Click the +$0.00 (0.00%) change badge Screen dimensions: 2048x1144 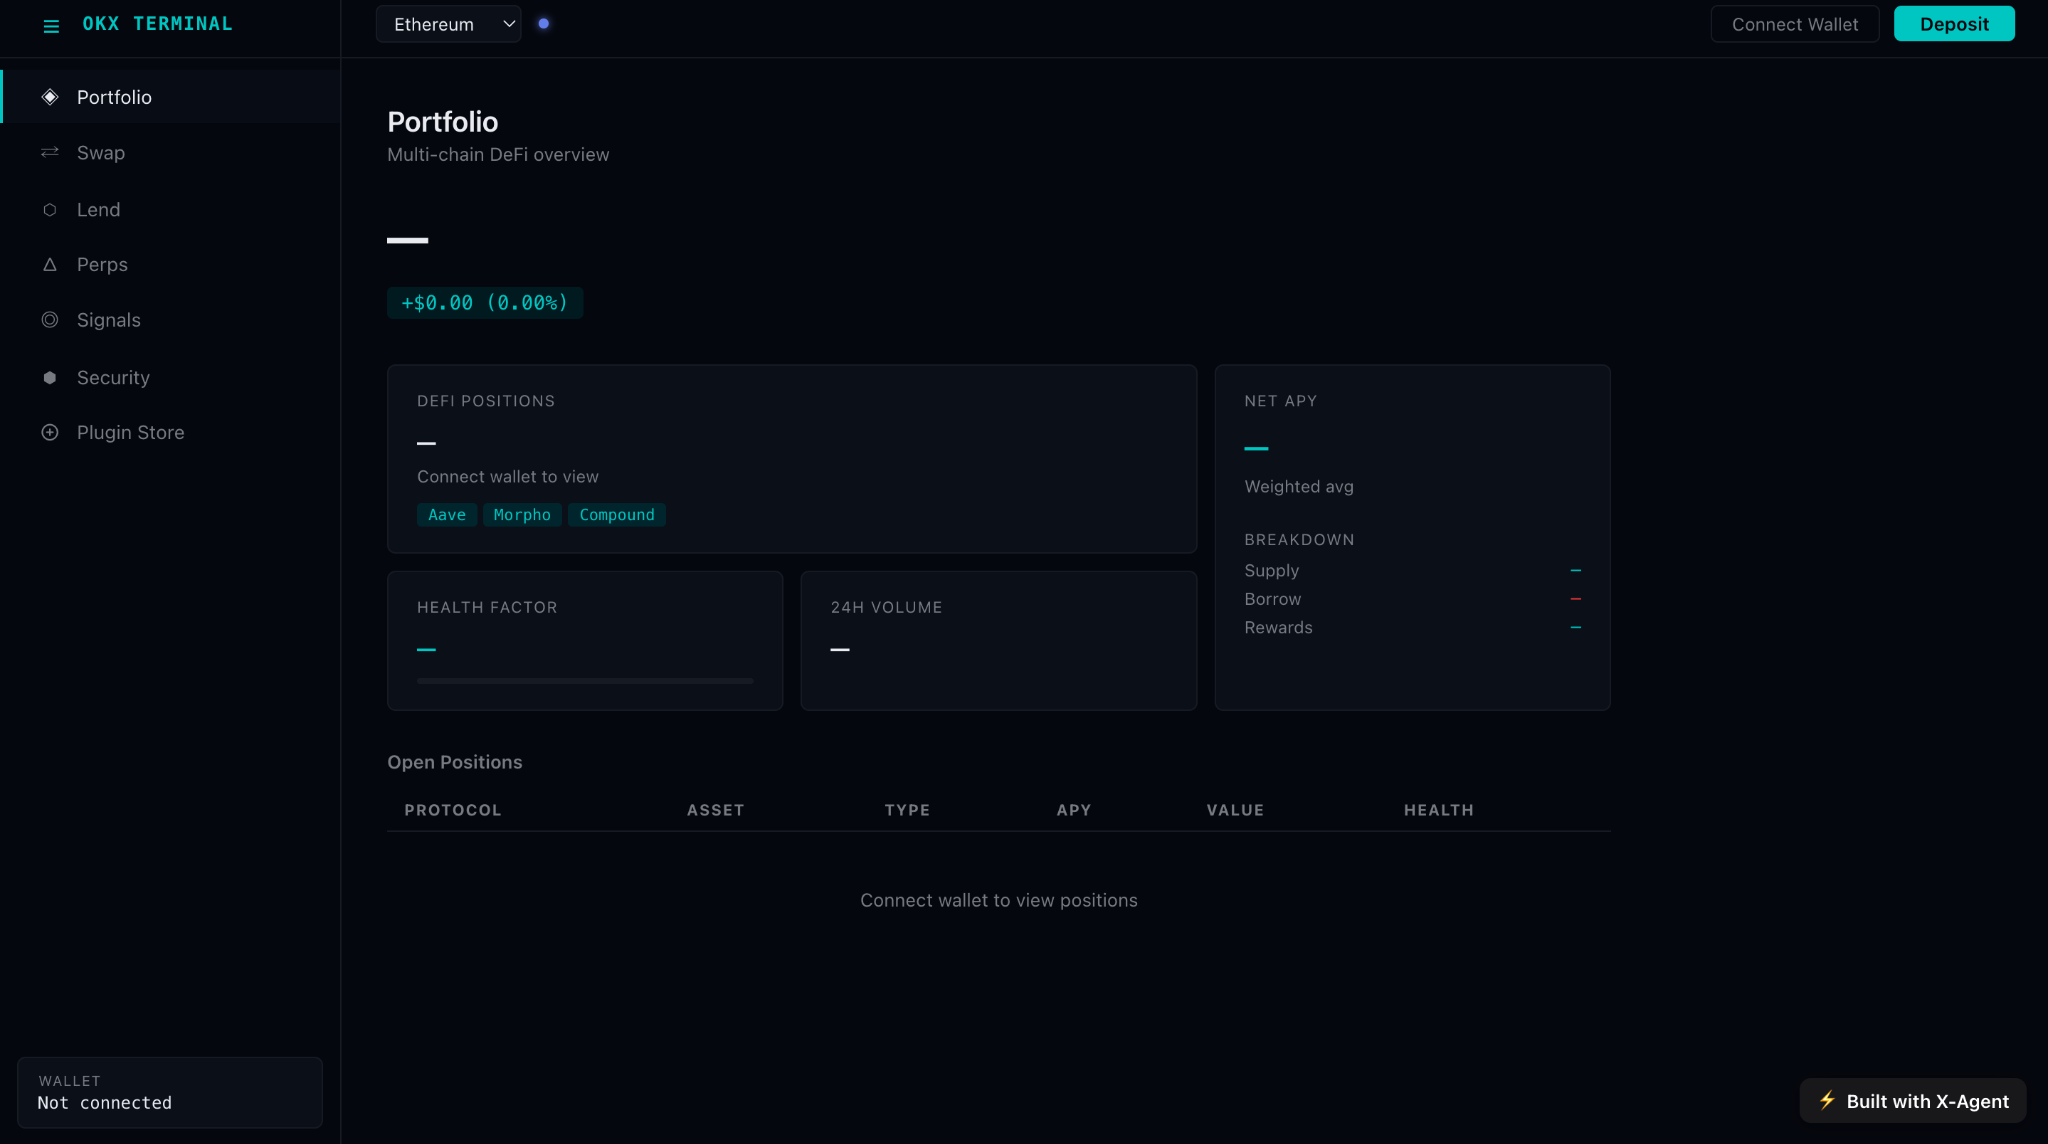[x=485, y=303]
